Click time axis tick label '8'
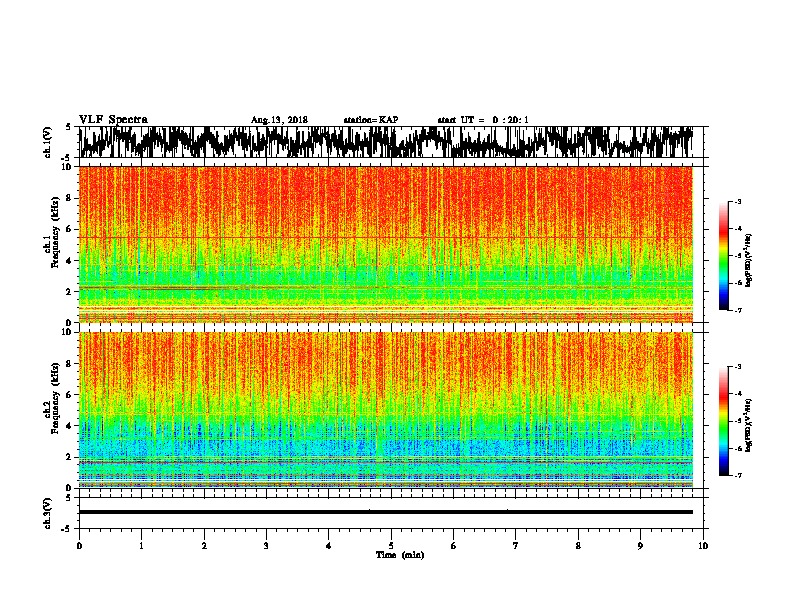The image size is (792, 612). (578, 546)
